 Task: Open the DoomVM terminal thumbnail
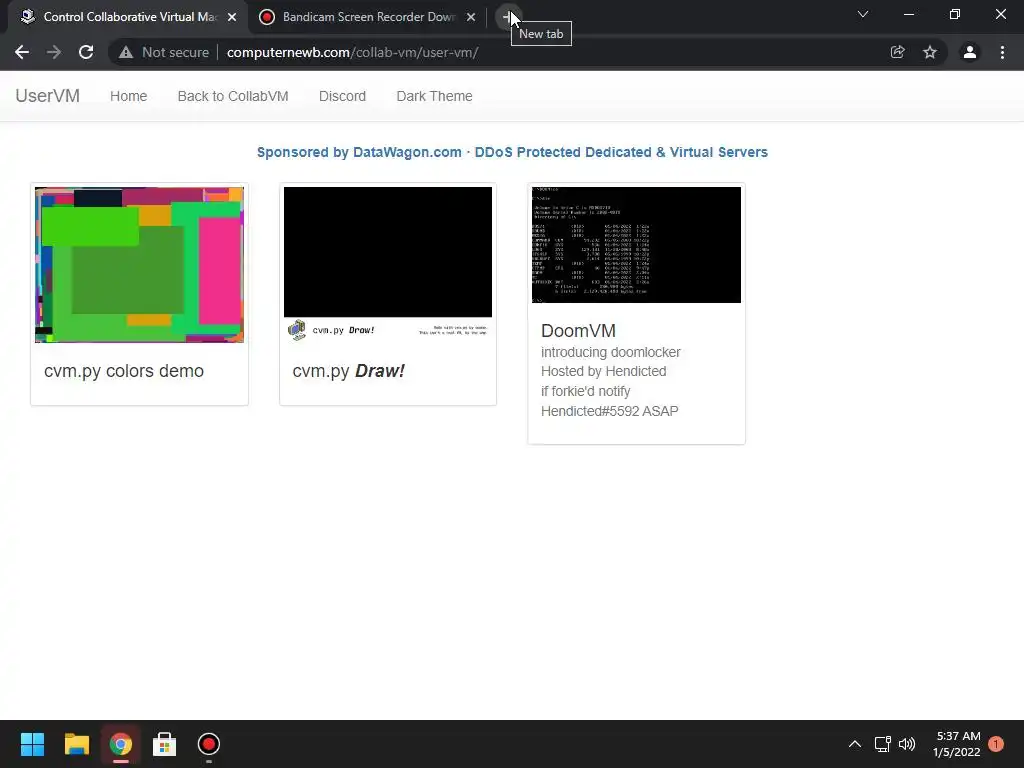point(636,245)
